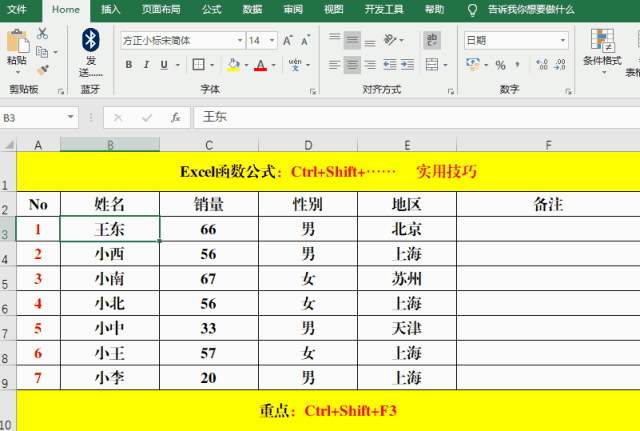Toggle wrap text button
640x431 pixels.
432,41
